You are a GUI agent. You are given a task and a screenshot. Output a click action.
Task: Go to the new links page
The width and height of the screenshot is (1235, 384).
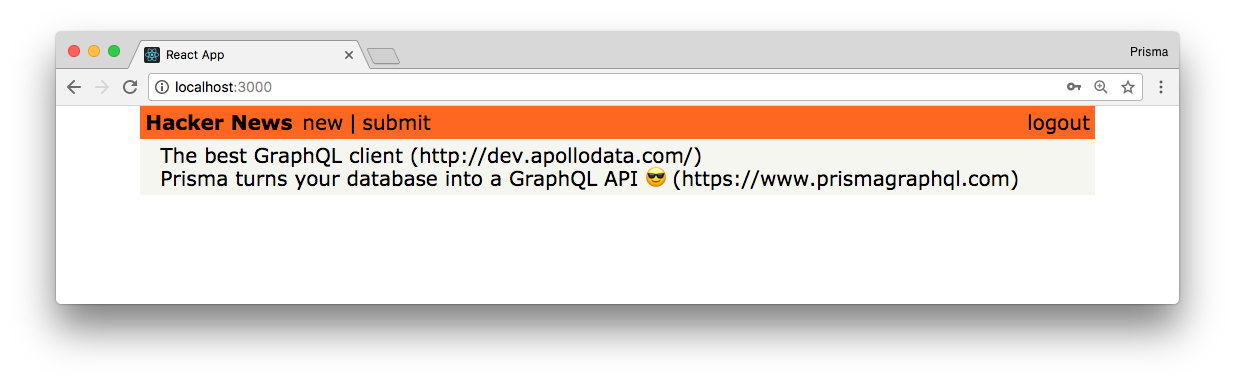coord(323,123)
